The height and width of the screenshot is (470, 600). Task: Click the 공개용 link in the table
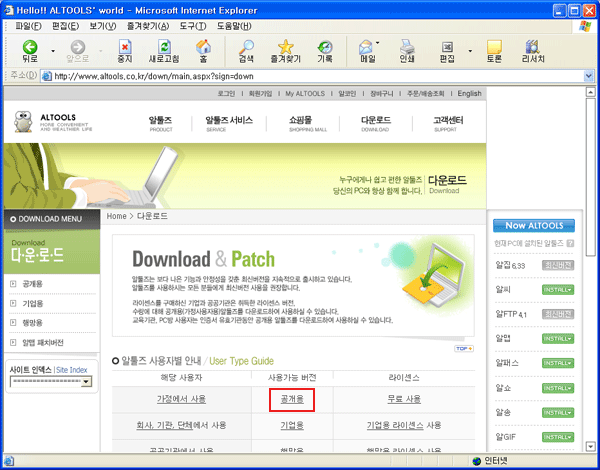coord(292,399)
